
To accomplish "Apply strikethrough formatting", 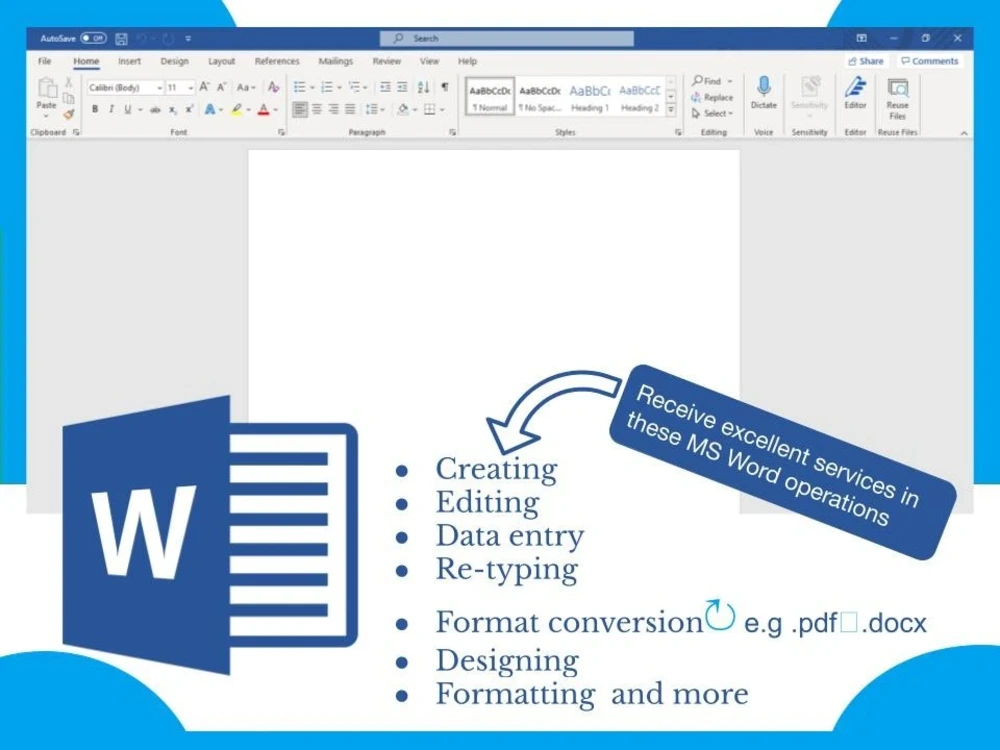I will (x=155, y=110).
